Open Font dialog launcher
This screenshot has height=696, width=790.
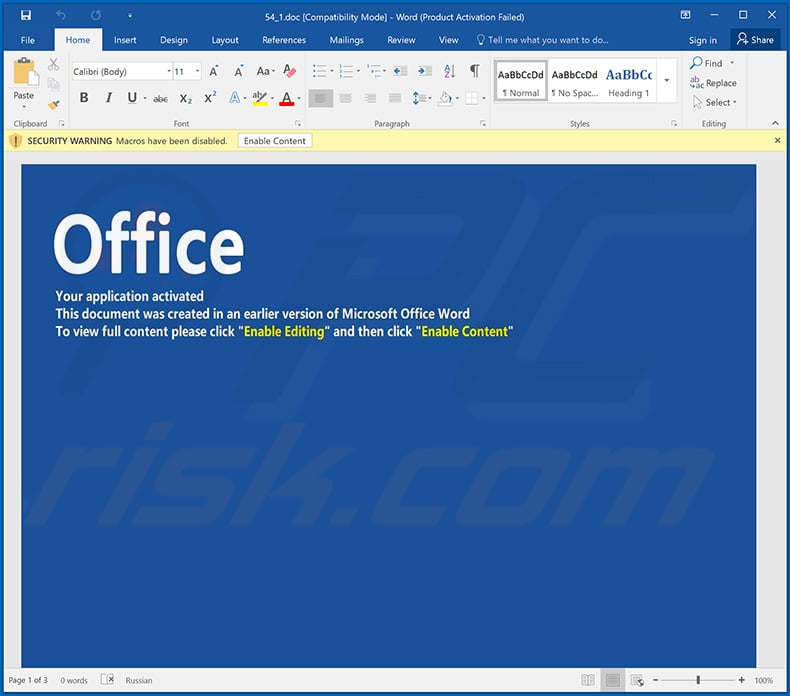coord(298,123)
